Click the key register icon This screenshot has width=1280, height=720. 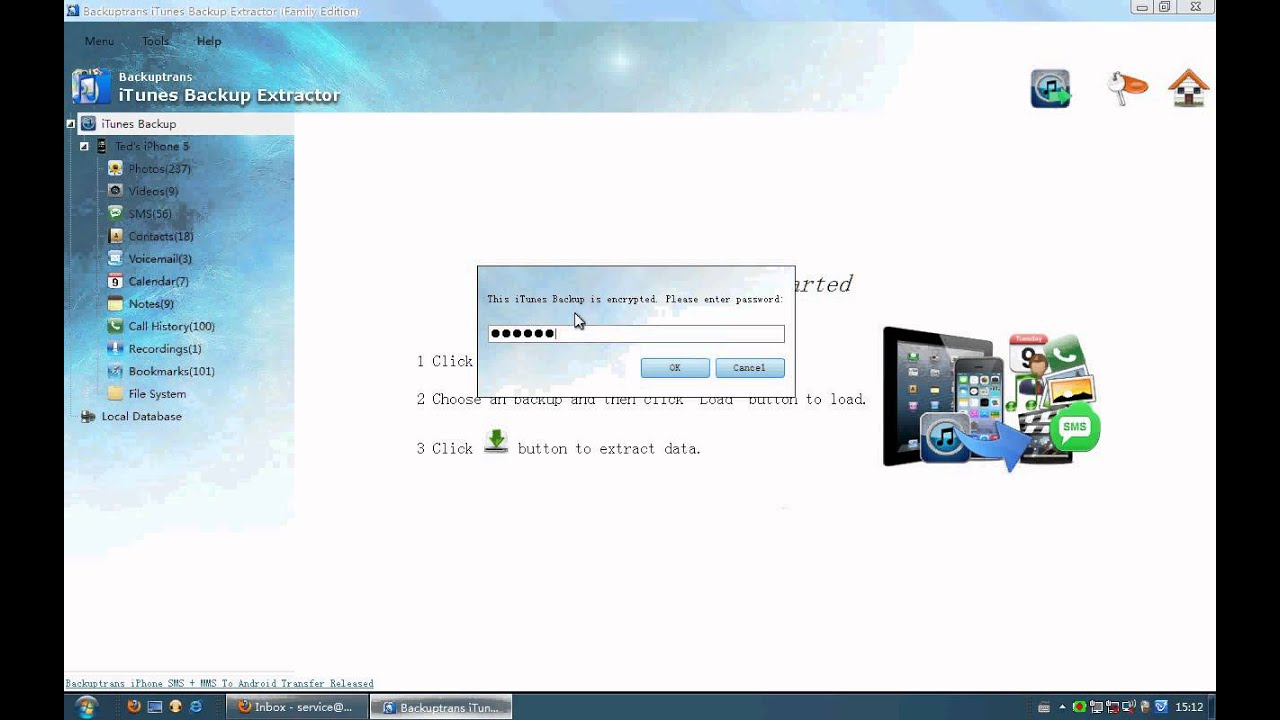[1127, 88]
